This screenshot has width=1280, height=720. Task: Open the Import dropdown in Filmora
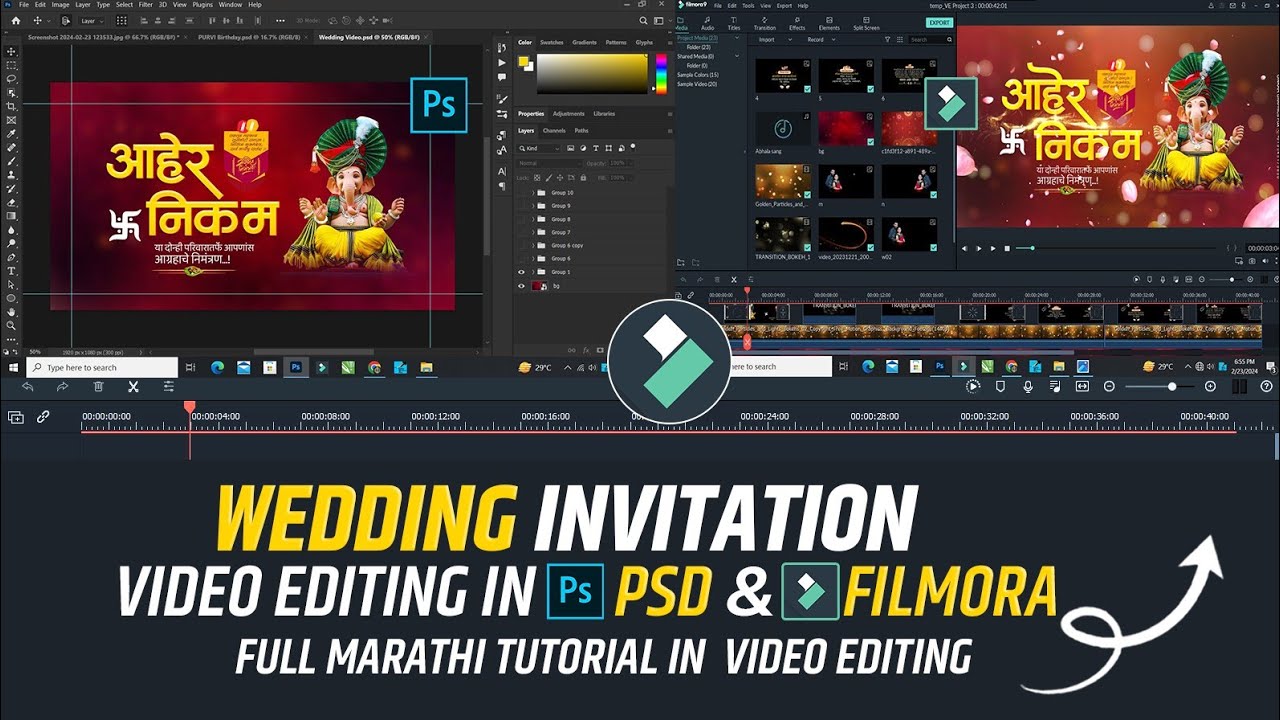(775, 40)
